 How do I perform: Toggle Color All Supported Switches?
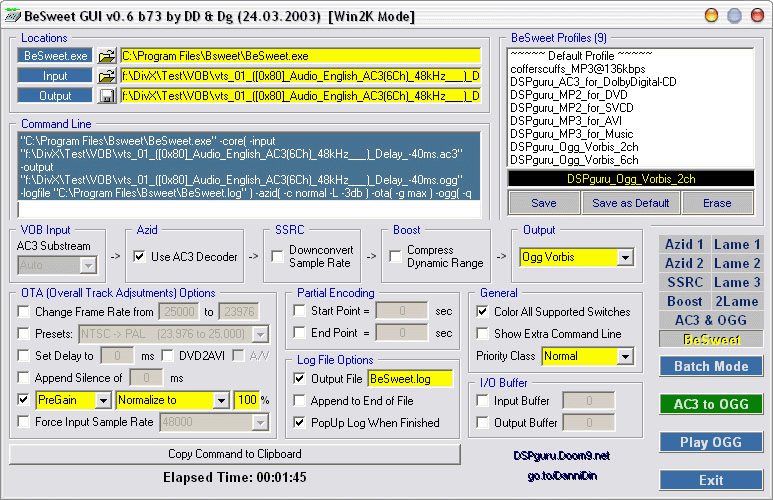click(x=483, y=312)
